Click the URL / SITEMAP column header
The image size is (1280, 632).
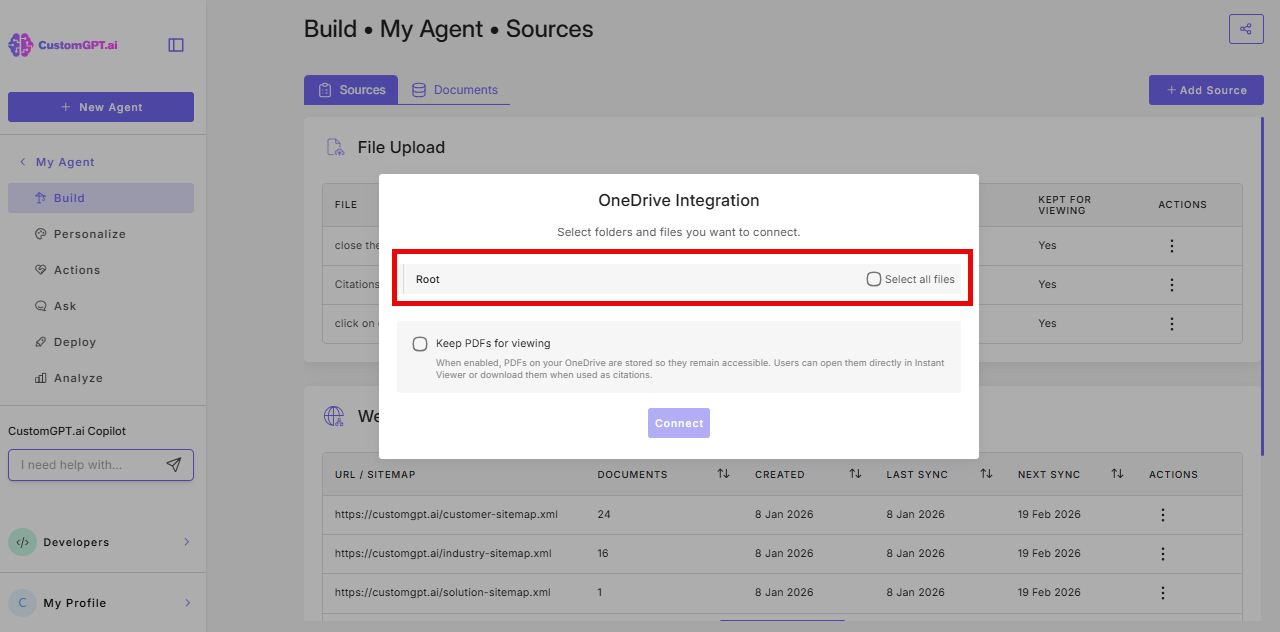(375, 474)
